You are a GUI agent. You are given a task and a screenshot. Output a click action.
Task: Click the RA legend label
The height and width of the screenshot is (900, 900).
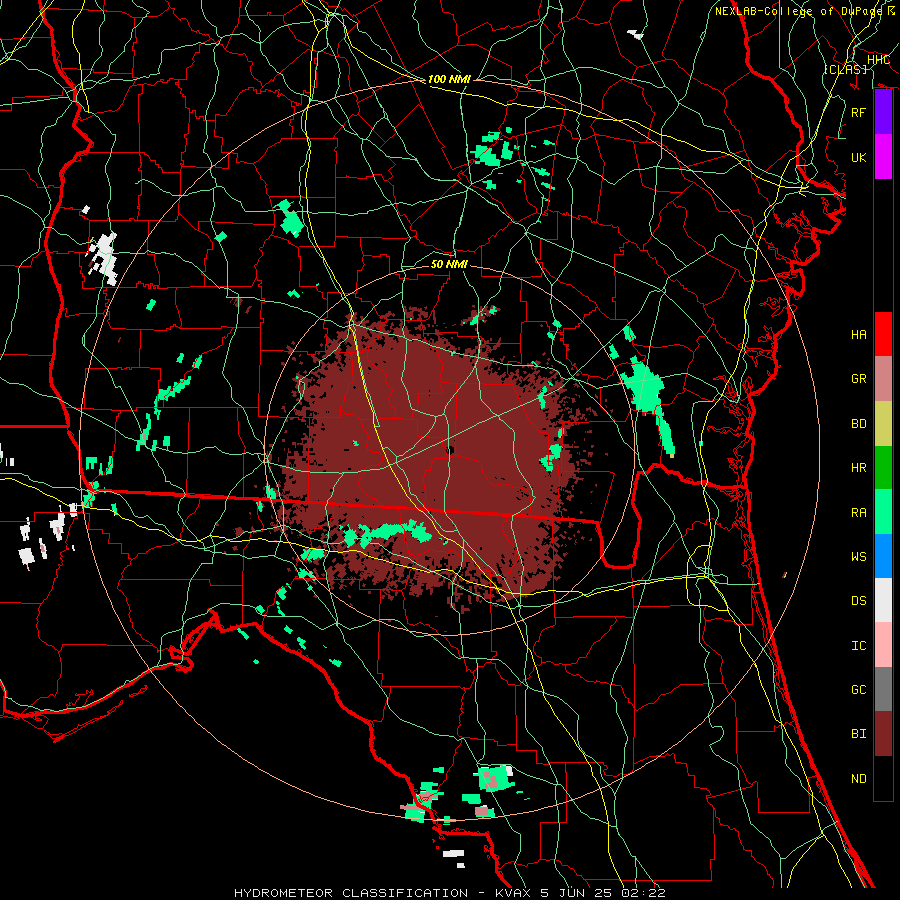point(858,513)
